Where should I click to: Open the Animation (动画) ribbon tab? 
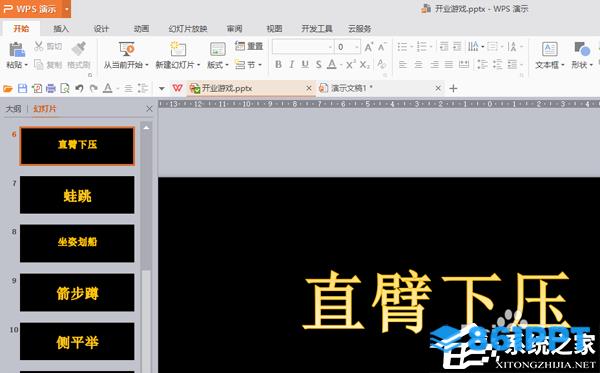click(x=141, y=29)
